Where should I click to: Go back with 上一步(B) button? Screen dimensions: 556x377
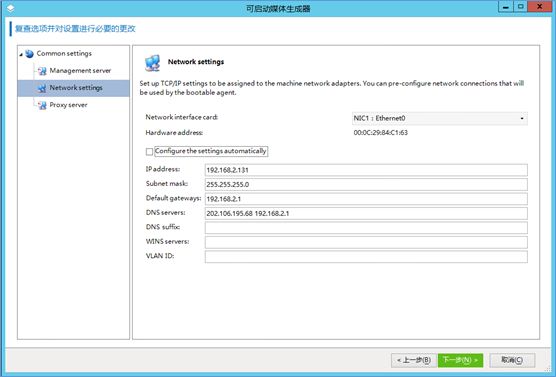413,360
